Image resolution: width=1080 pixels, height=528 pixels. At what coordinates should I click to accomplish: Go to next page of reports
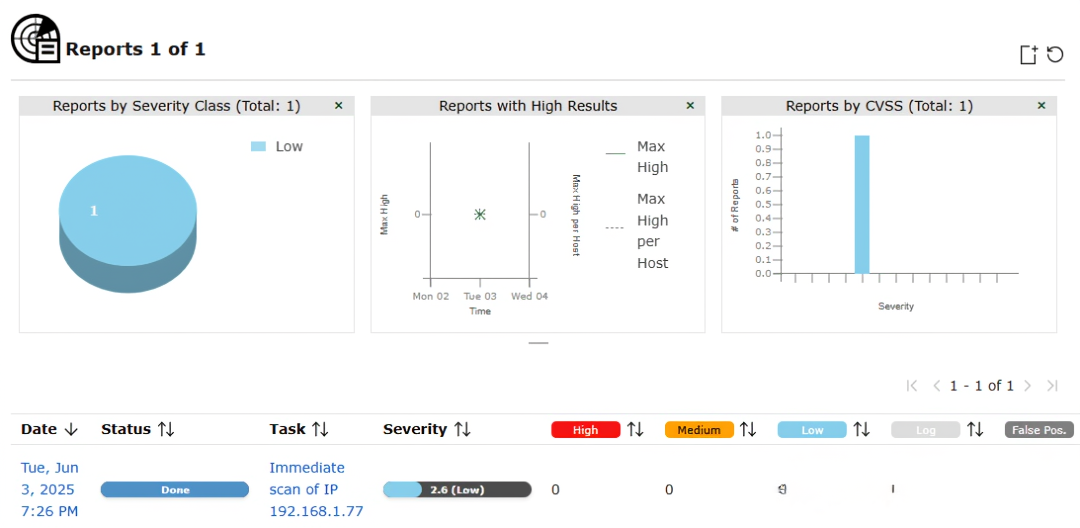(x=1029, y=386)
